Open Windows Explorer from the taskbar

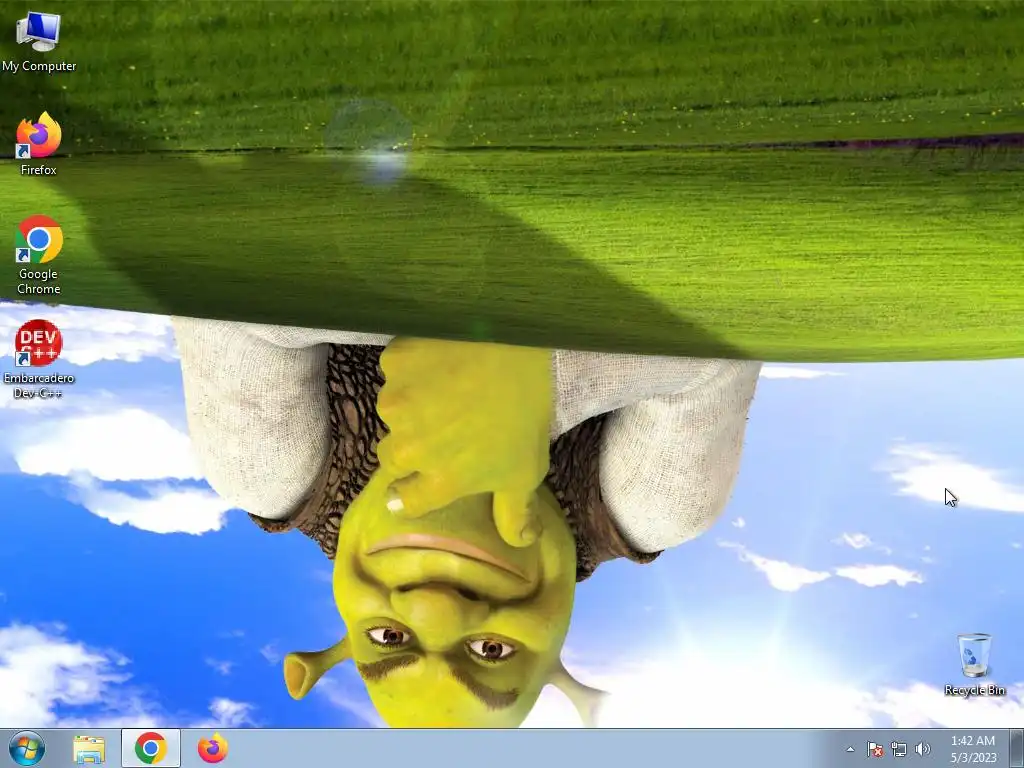pyautogui.click(x=89, y=749)
